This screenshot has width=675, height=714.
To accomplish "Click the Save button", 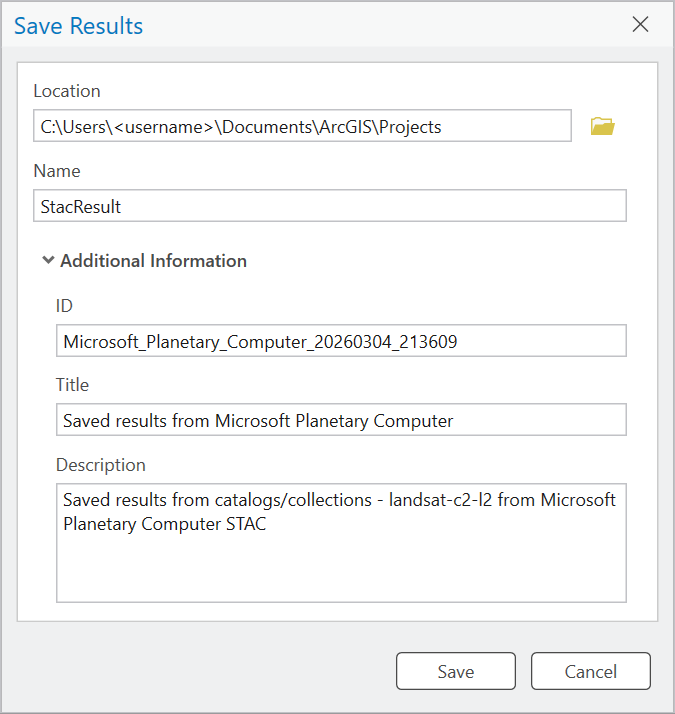I will (455, 671).
